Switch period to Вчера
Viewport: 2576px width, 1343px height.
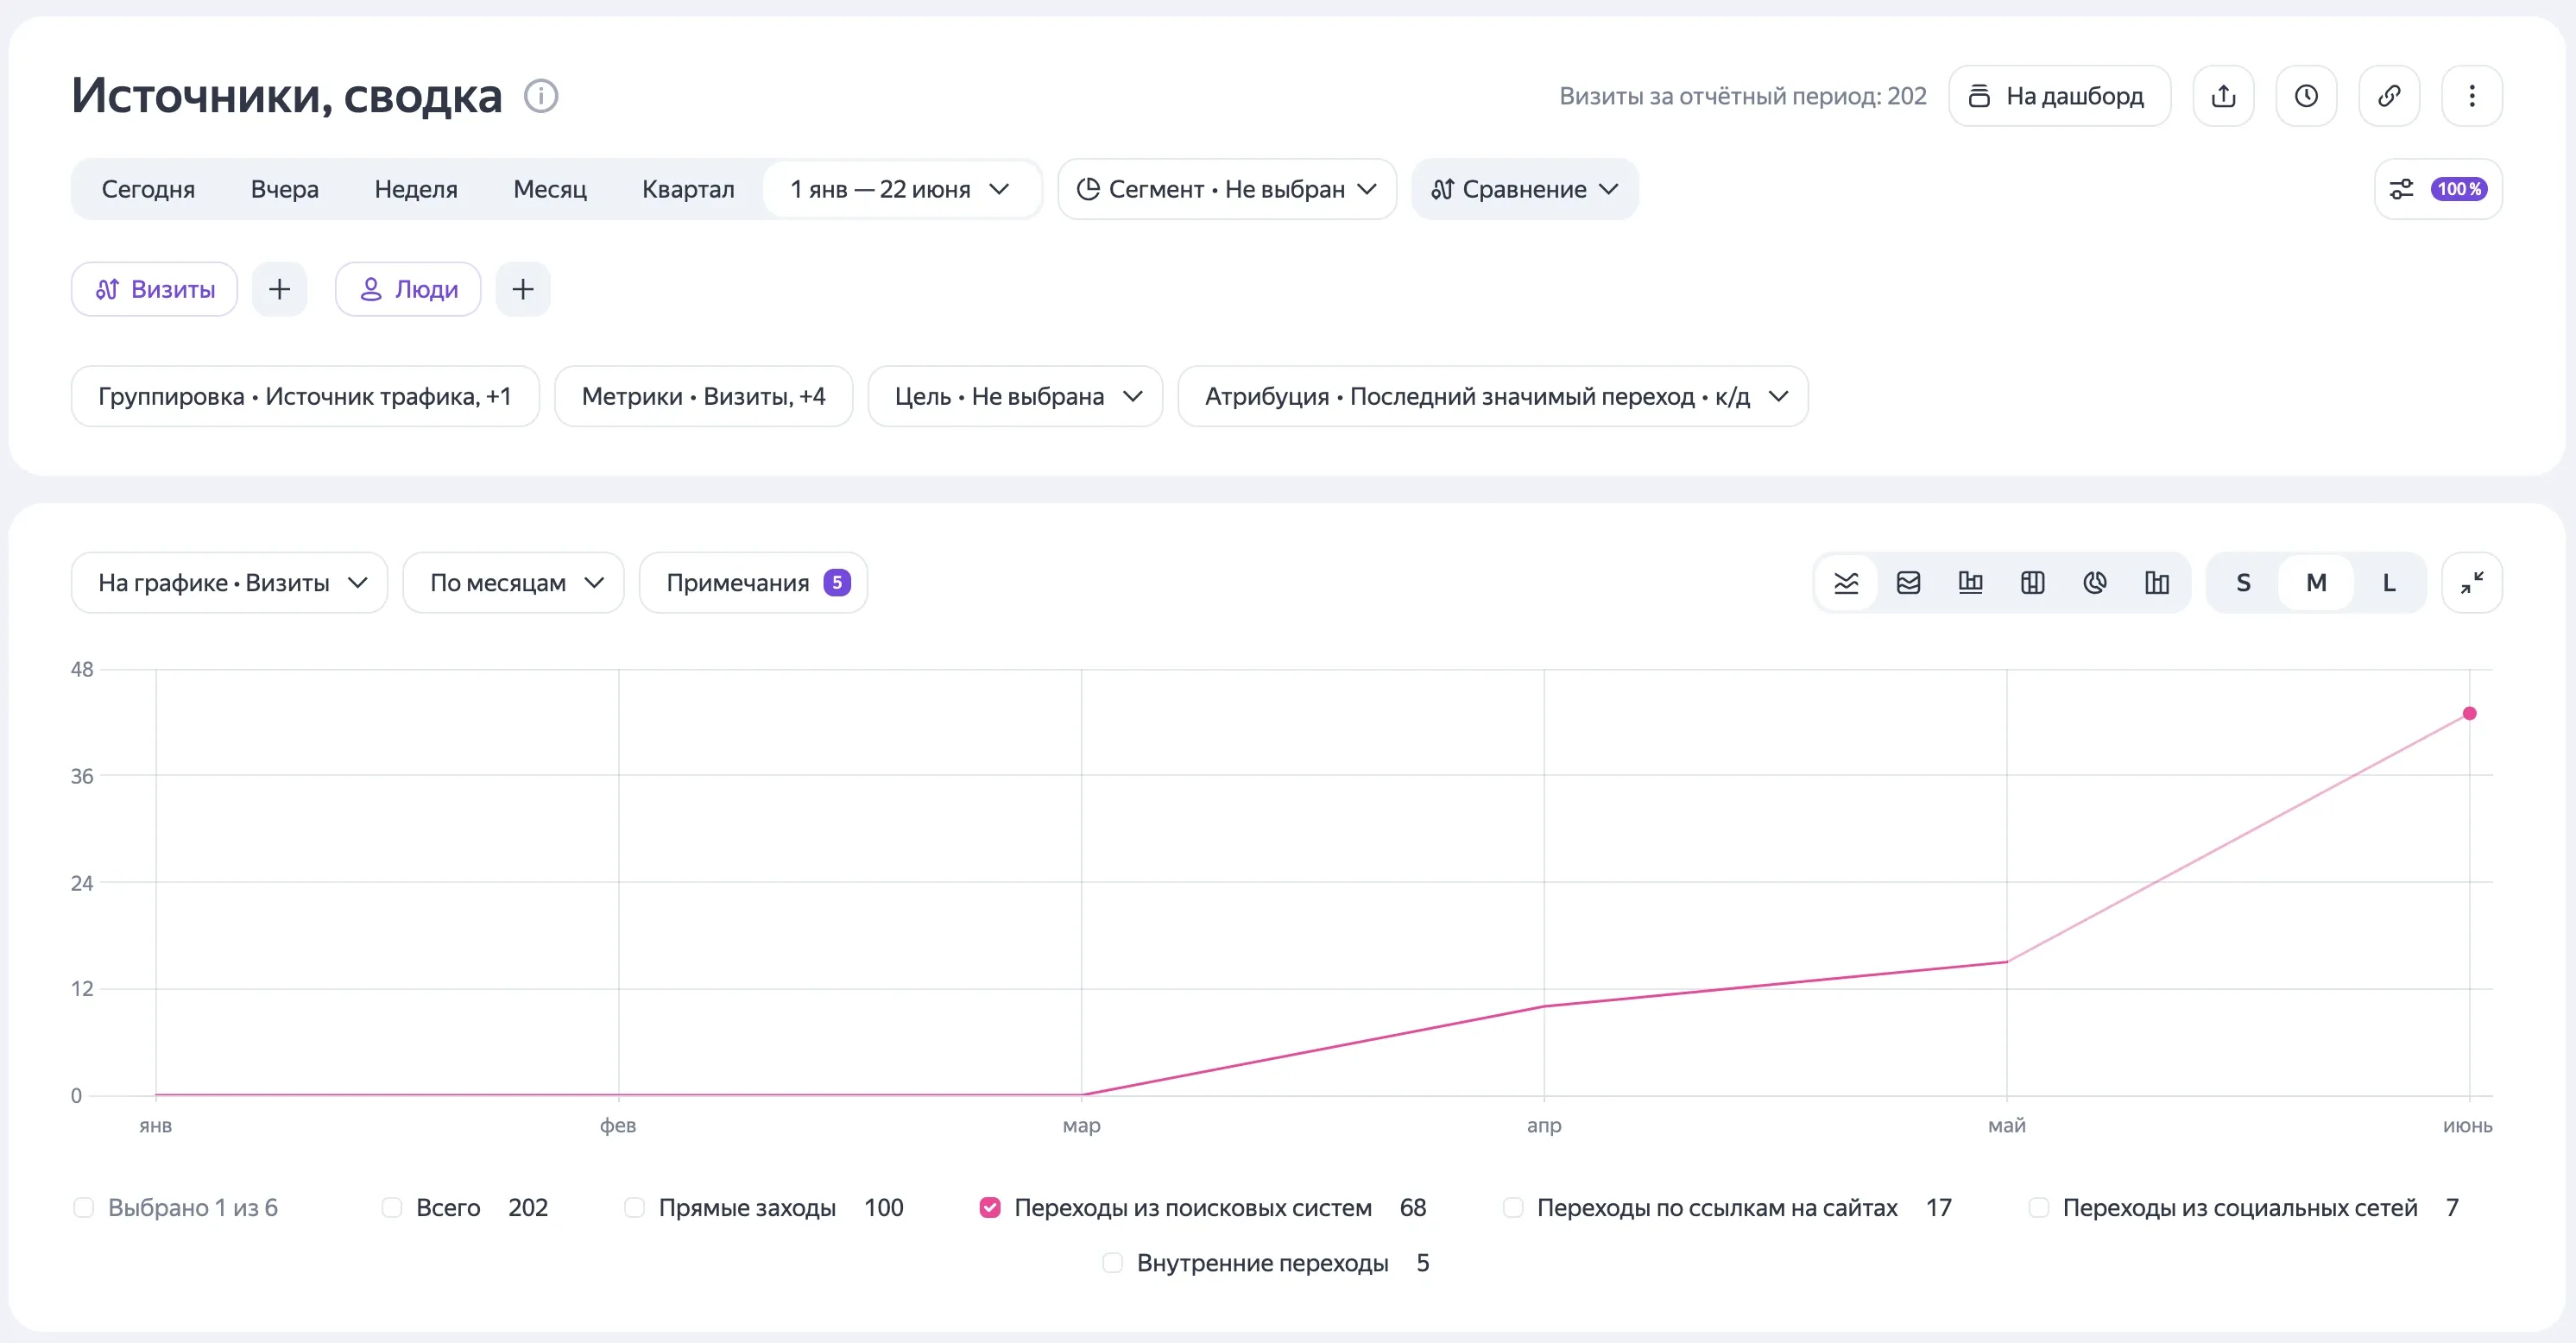click(285, 189)
